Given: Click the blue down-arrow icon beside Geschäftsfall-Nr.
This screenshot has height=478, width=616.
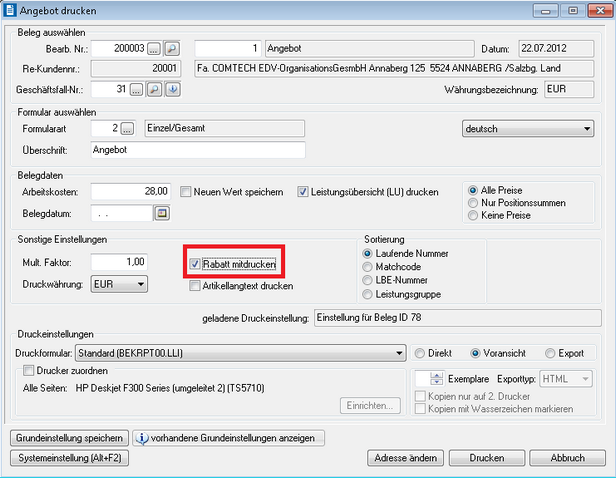Looking at the screenshot, I should (171, 90).
